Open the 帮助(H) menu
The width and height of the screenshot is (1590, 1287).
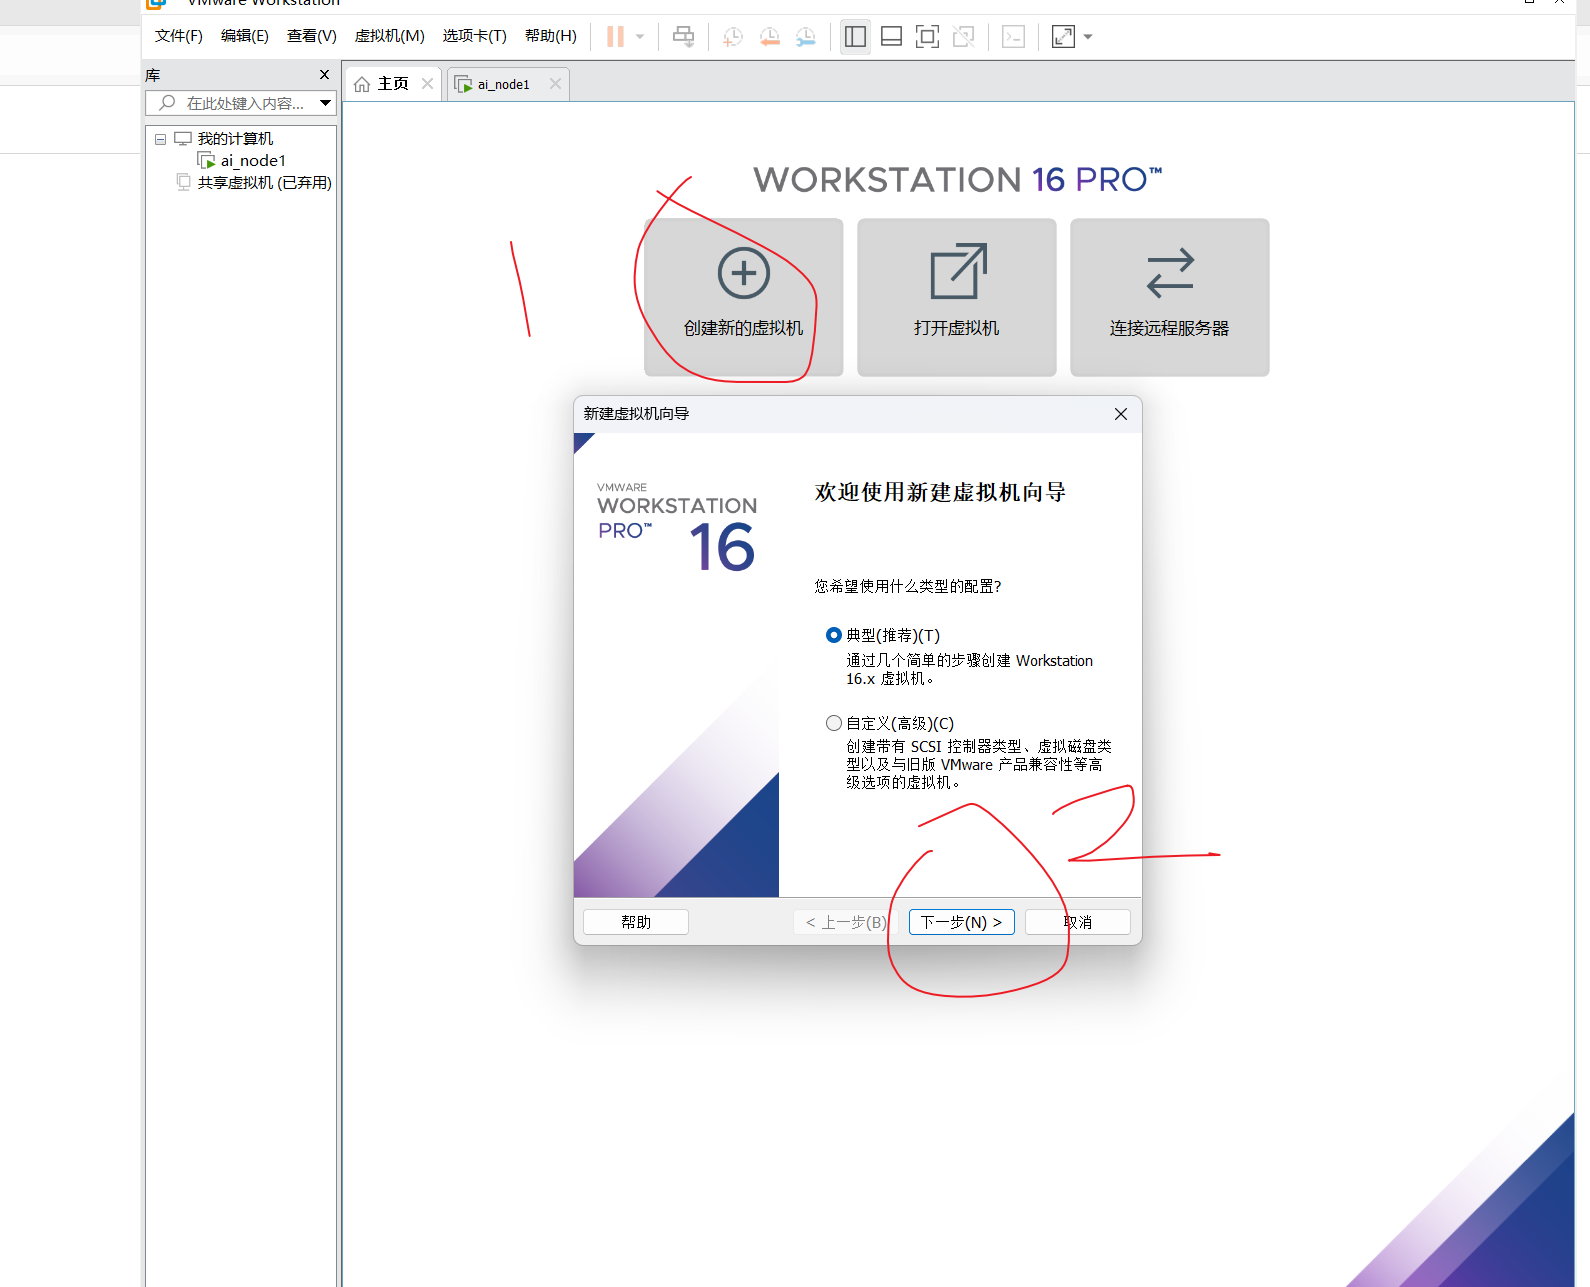[551, 36]
